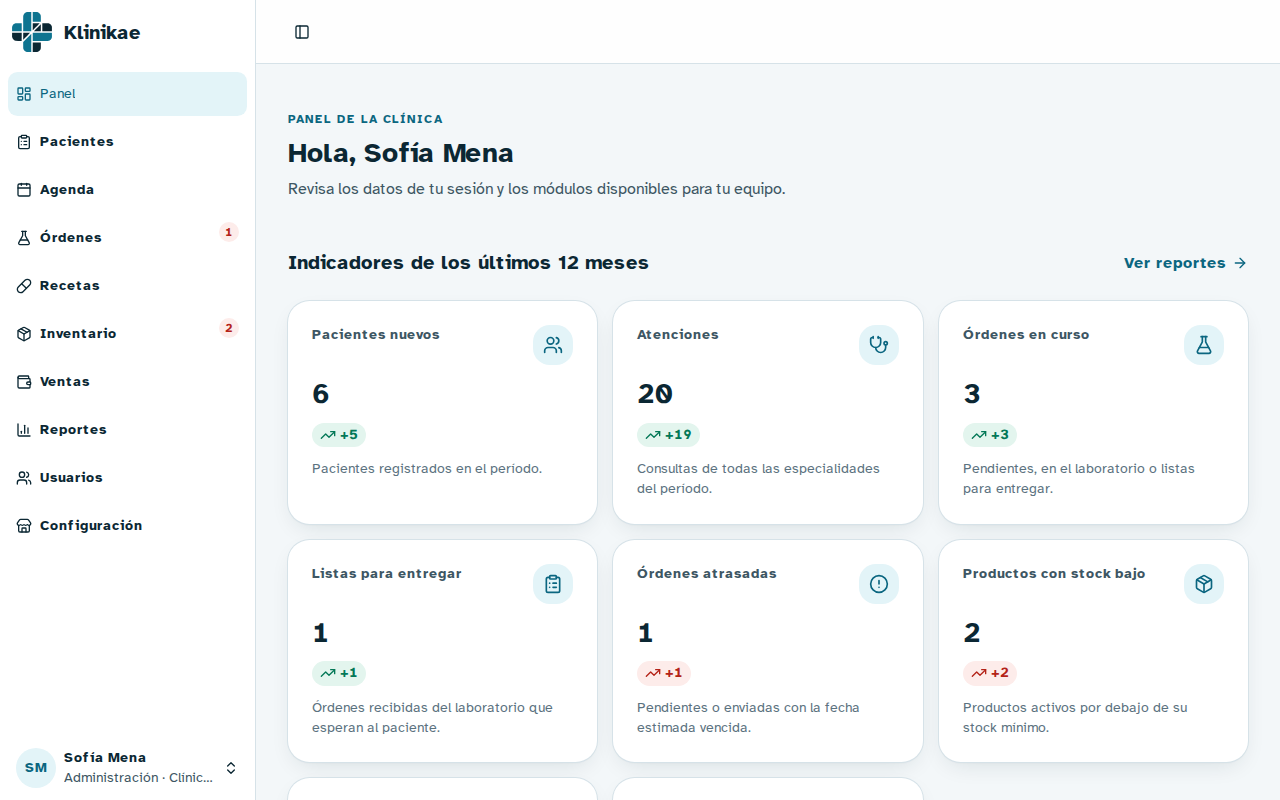This screenshot has height=800, width=1280.
Task: Click the flask icon on Órdenes en curso card
Action: [x=1204, y=345]
